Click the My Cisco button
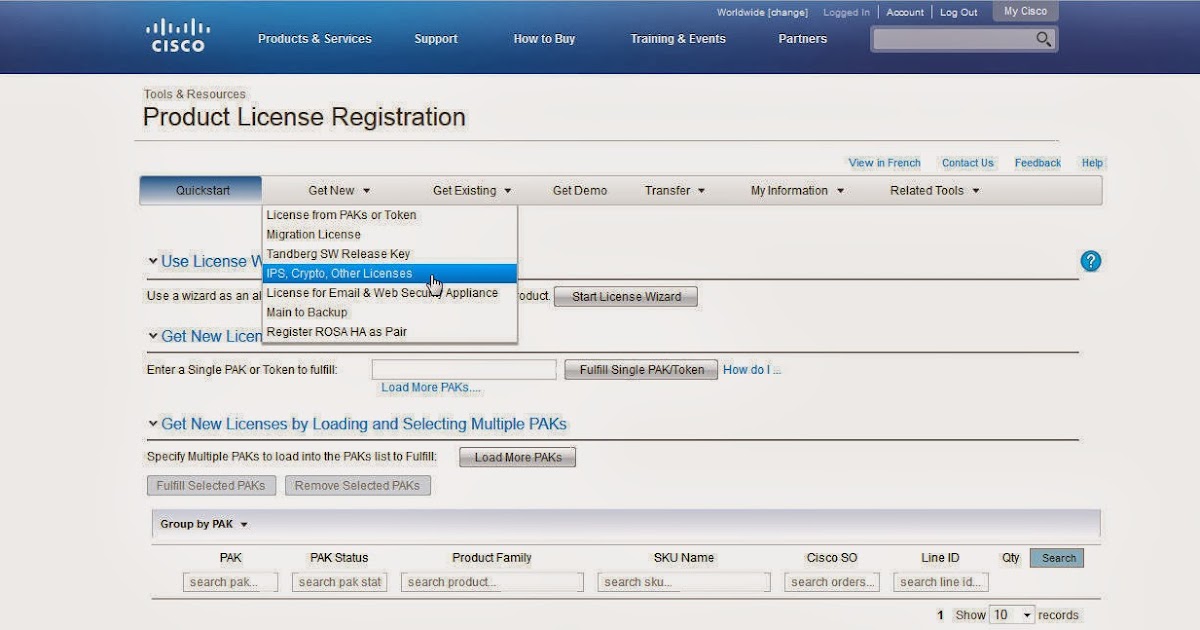The image size is (1200, 630). coord(1025,12)
